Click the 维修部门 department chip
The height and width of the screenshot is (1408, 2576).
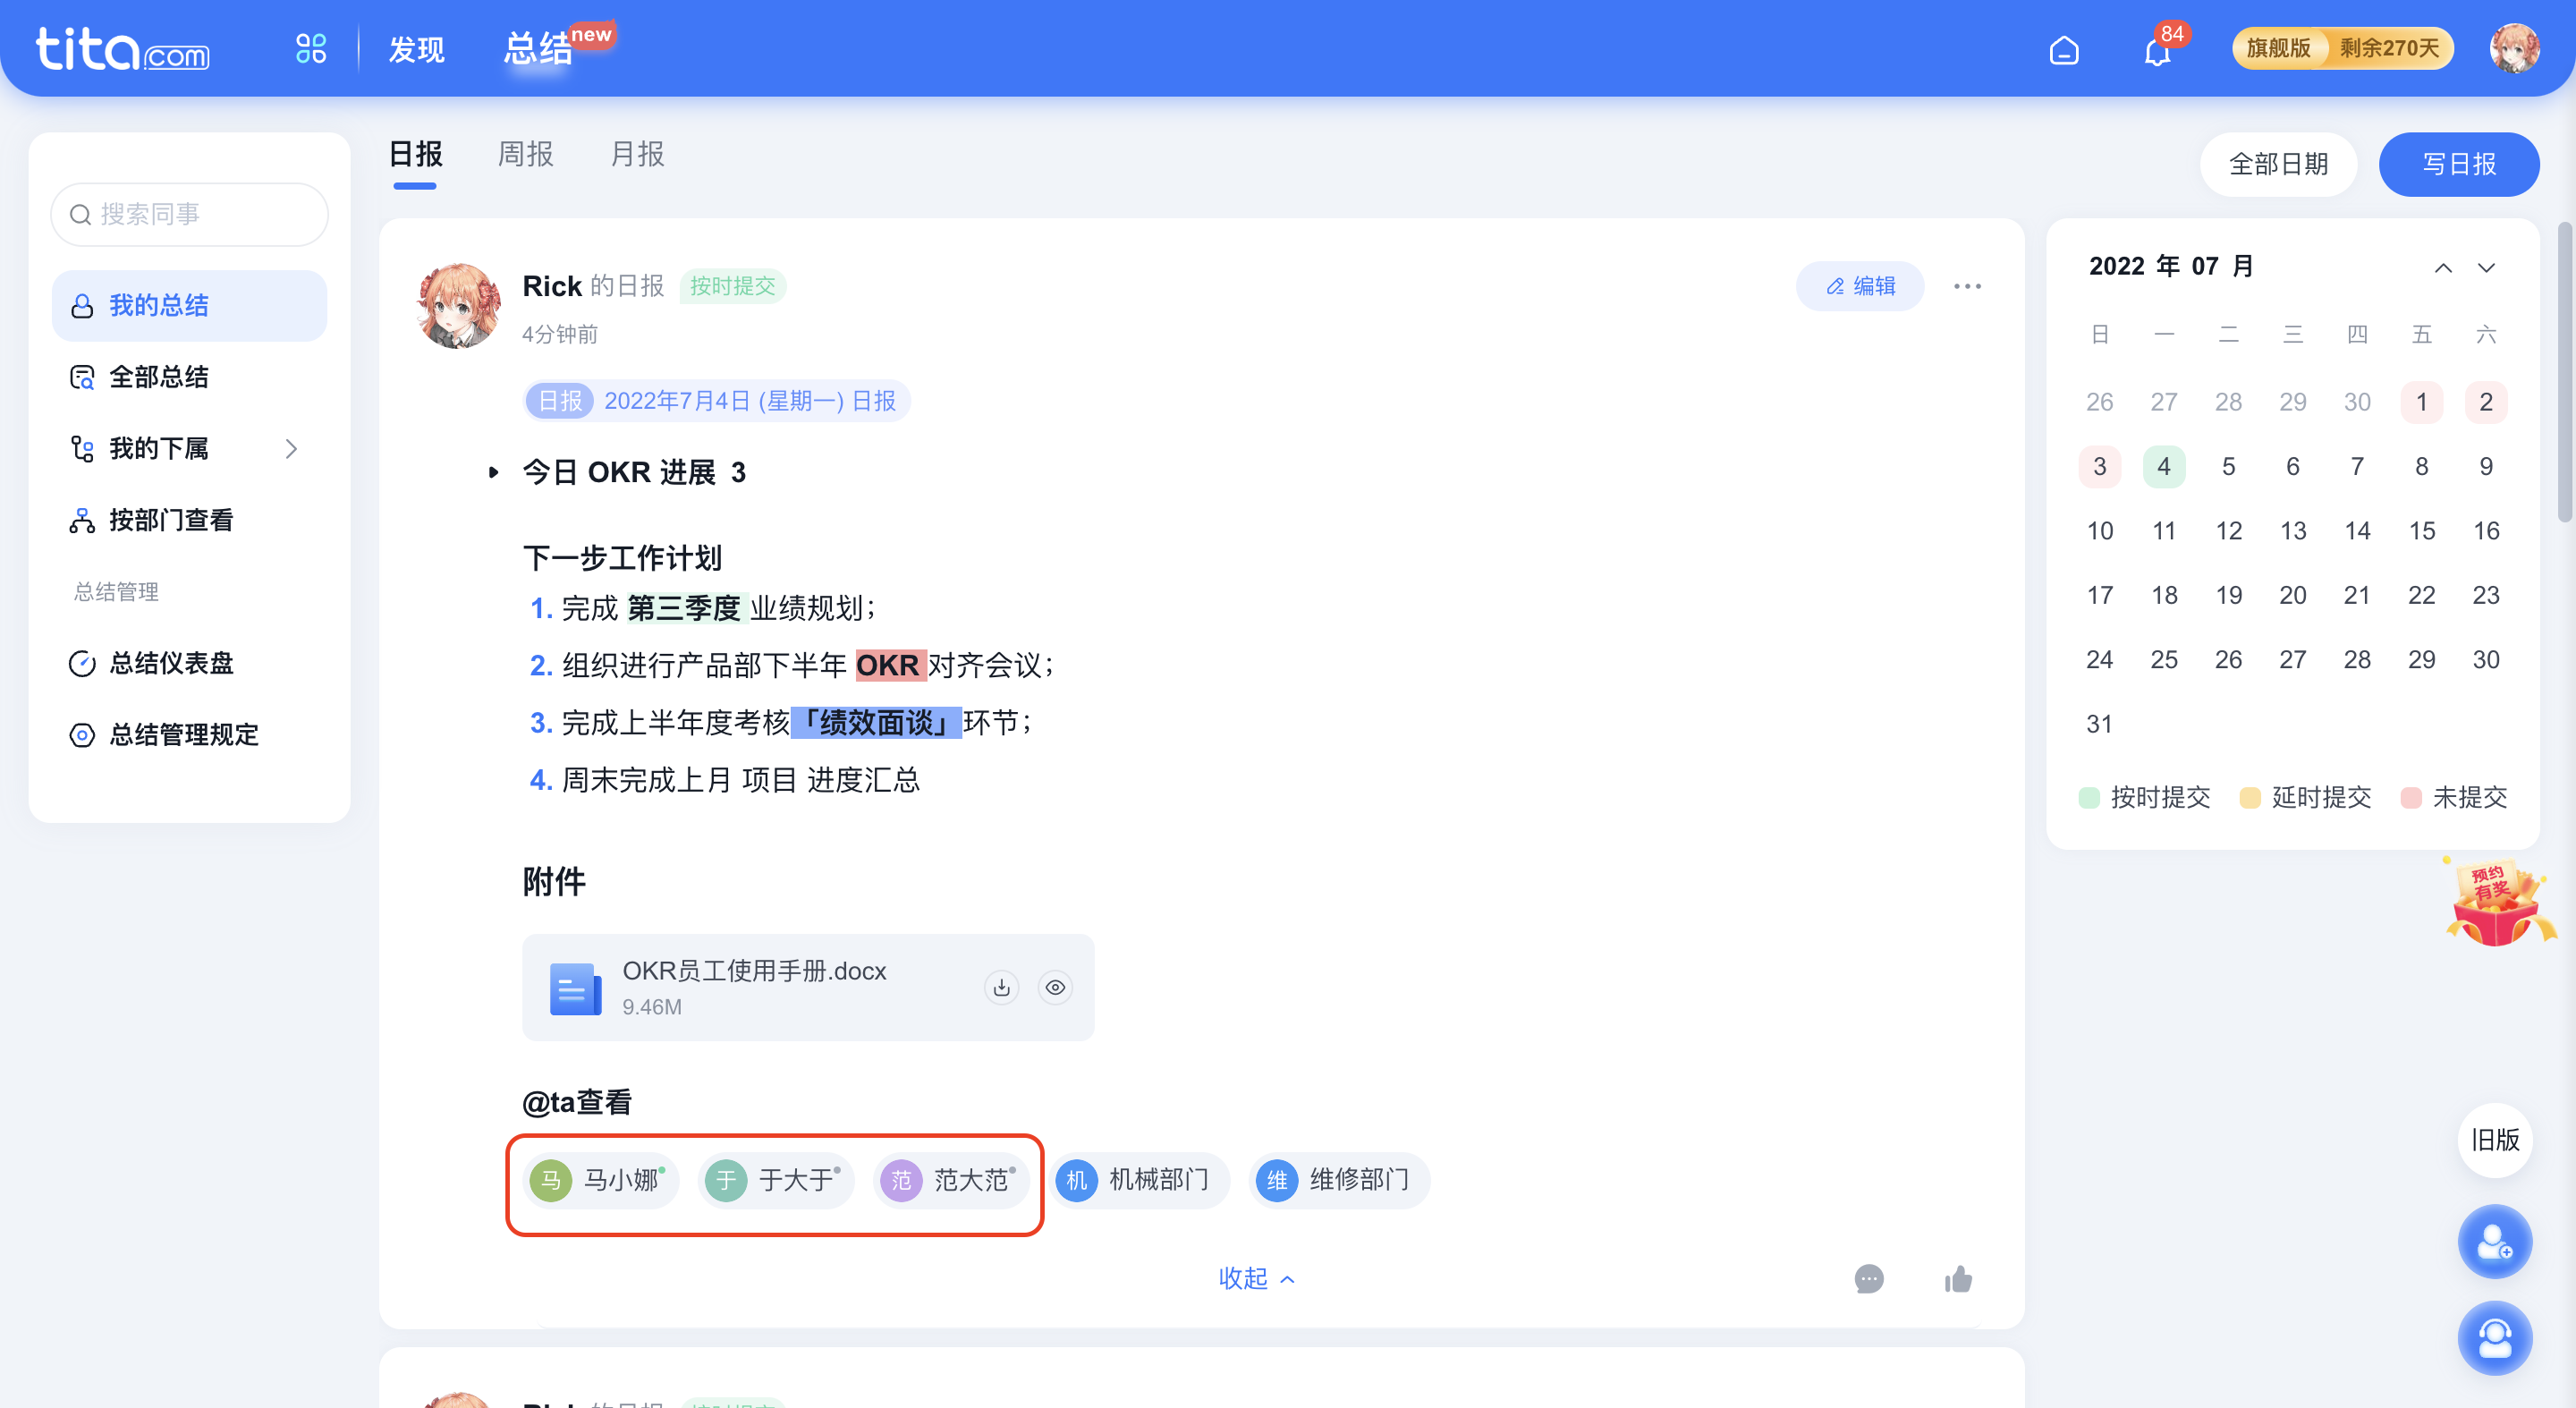point(1339,1181)
